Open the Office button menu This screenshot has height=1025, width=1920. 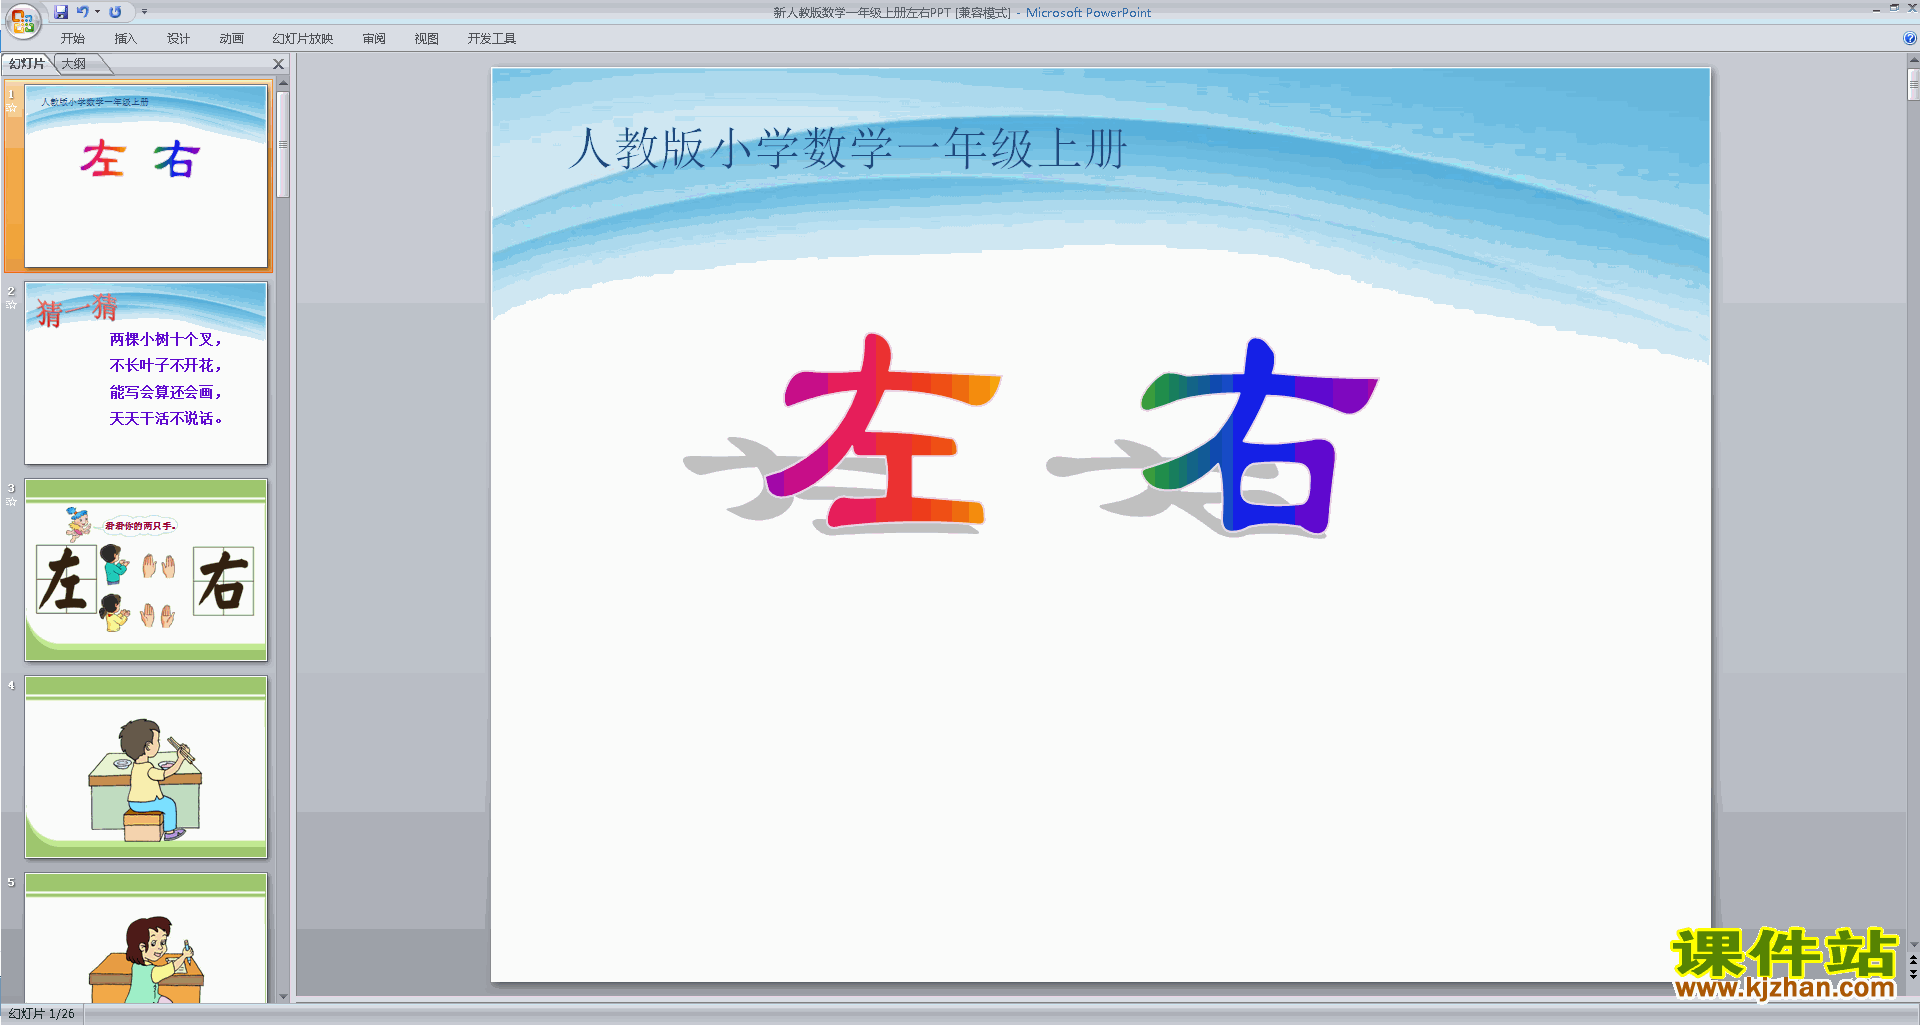pyautogui.click(x=22, y=20)
